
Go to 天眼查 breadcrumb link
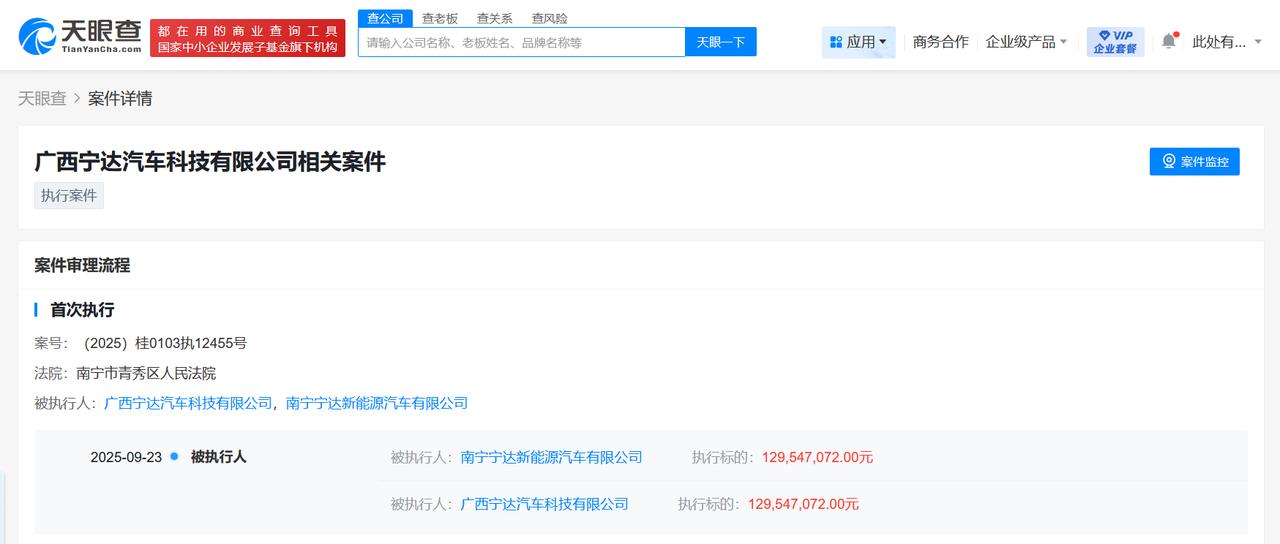pyautogui.click(x=42, y=98)
